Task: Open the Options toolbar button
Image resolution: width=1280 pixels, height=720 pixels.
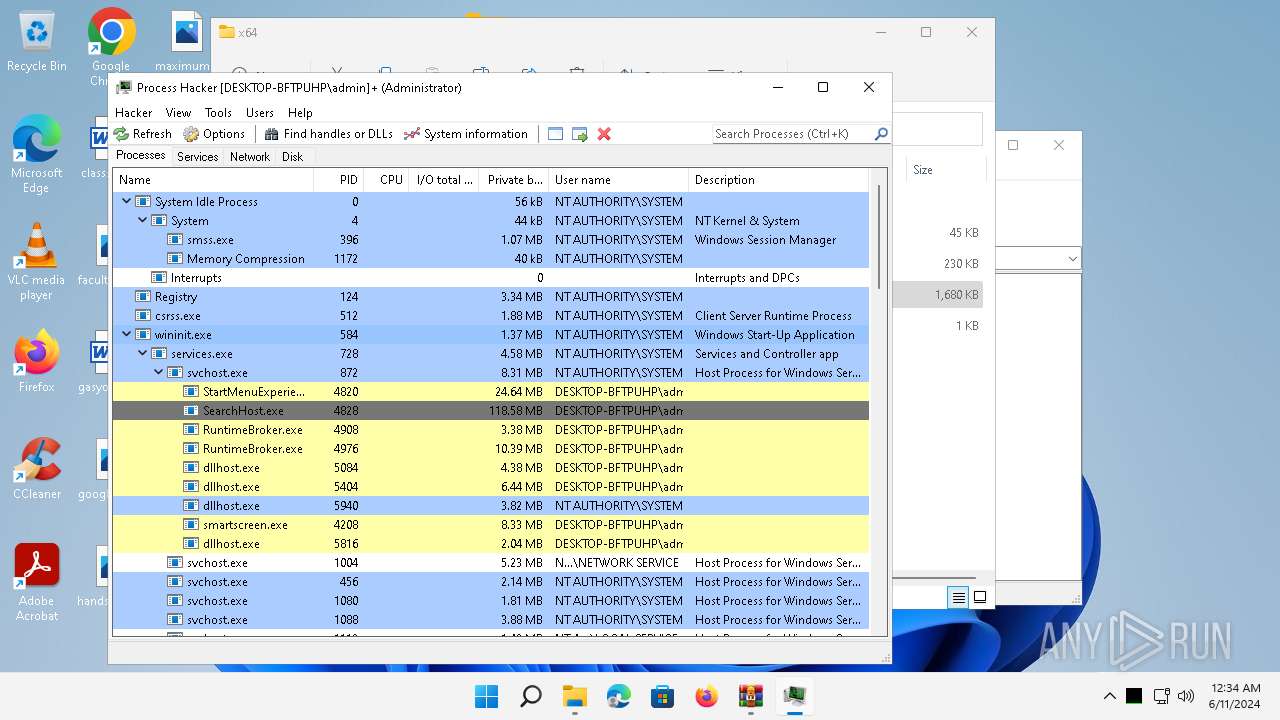Action: point(214,134)
